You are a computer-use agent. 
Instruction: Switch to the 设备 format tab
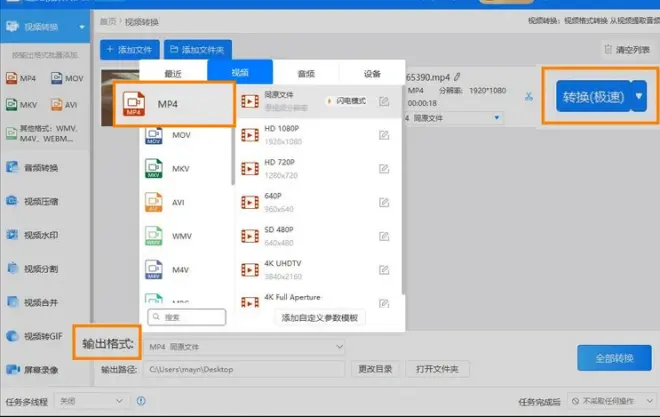tap(372, 73)
